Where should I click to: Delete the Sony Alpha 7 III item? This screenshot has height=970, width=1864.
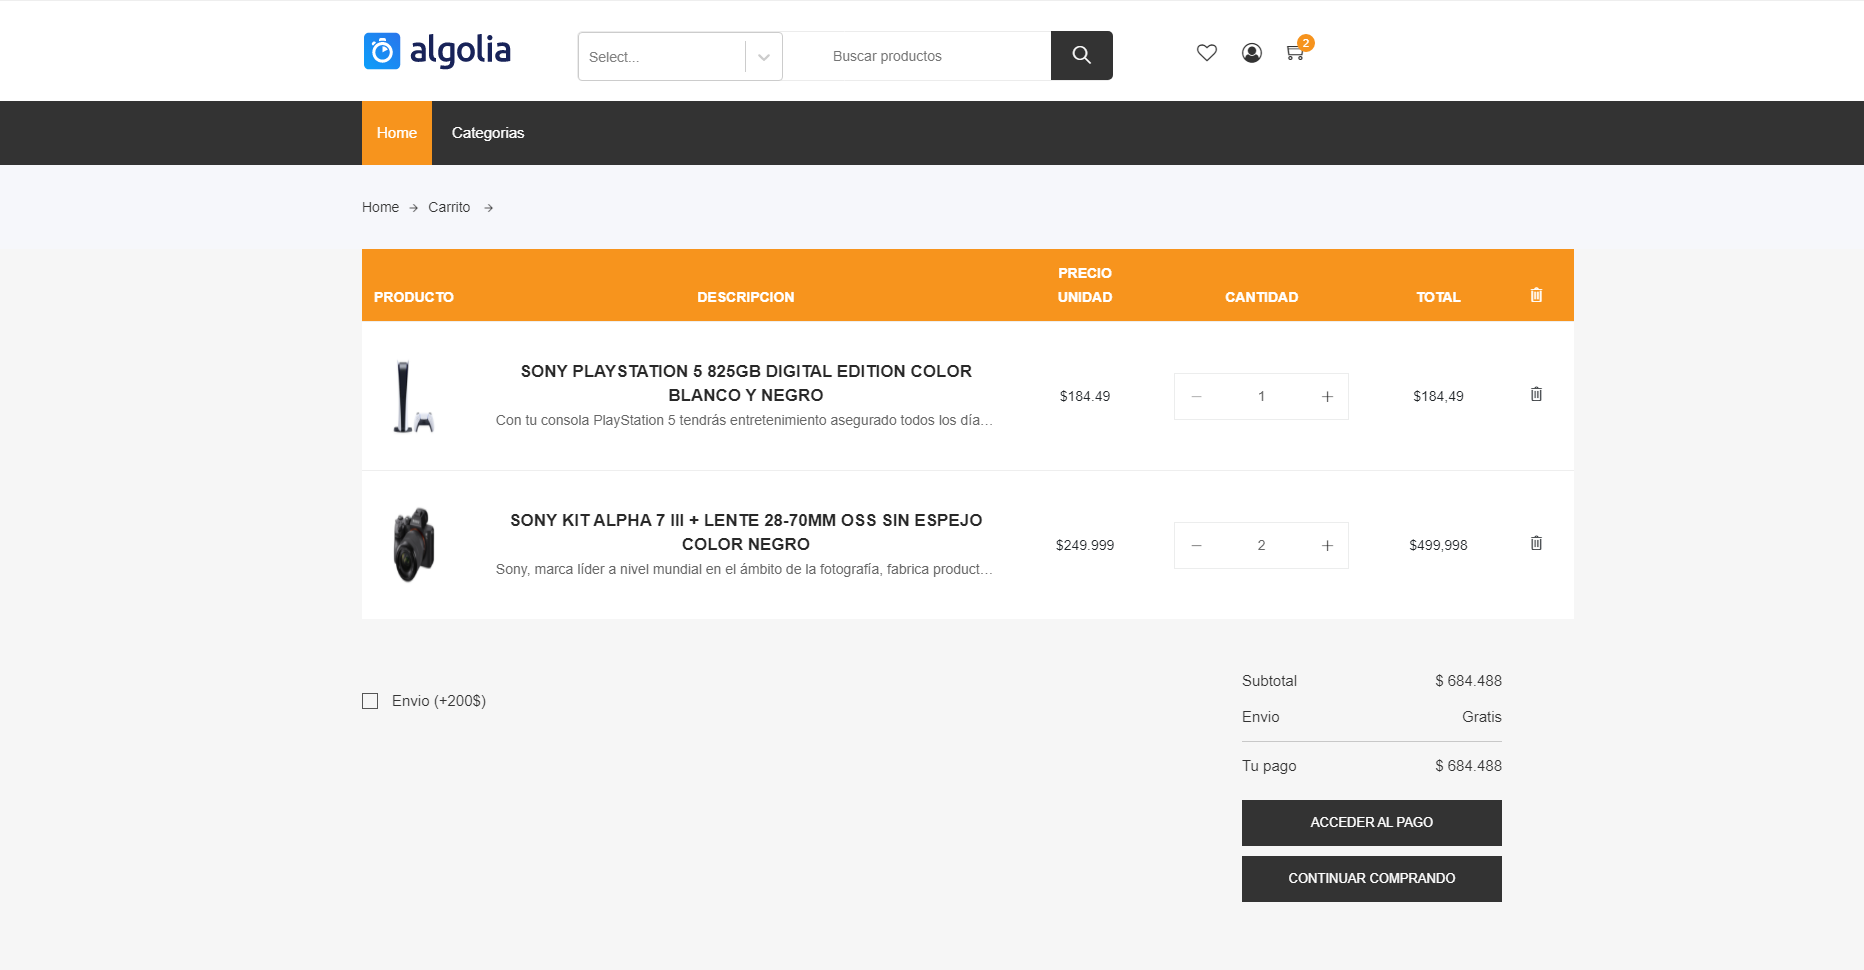(x=1536, y=543)
